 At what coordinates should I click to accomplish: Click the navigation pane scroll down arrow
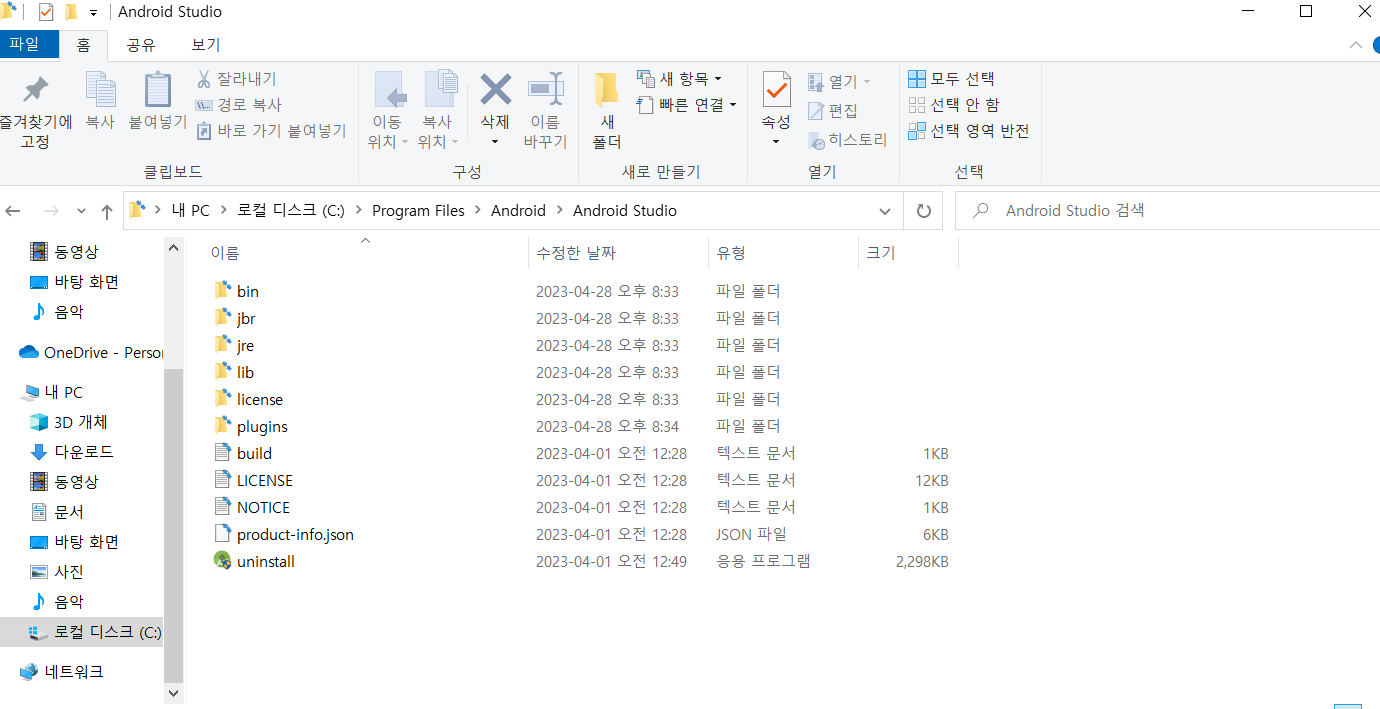pos(174,692)
